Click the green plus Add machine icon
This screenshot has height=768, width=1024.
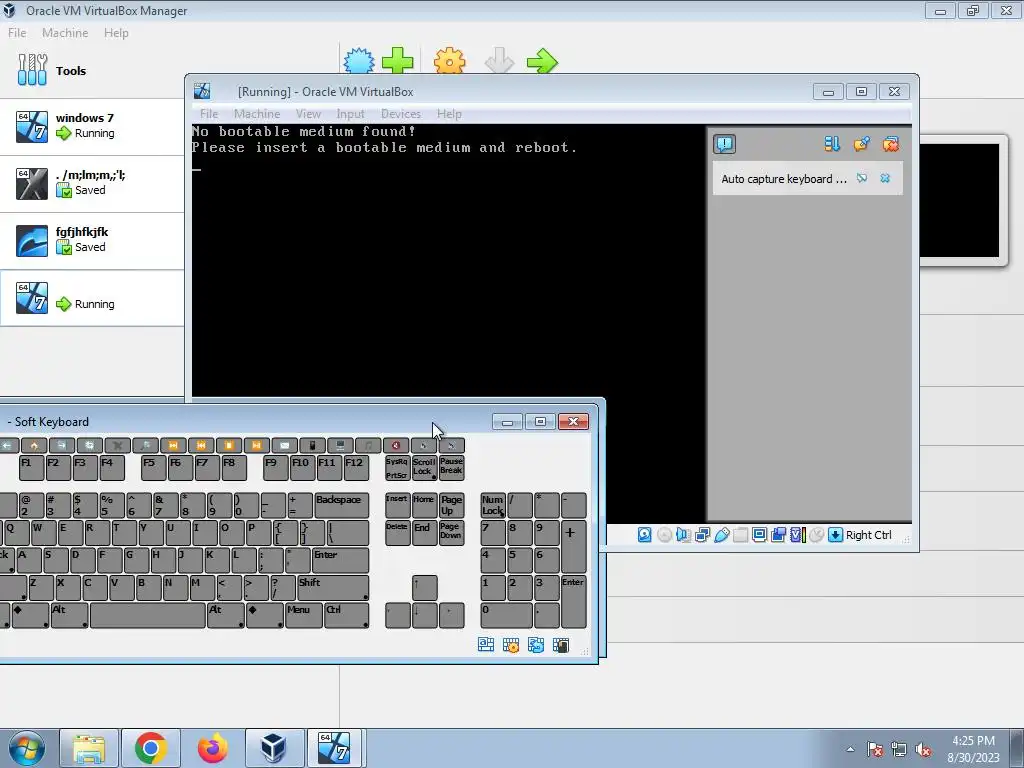[398, 61]
